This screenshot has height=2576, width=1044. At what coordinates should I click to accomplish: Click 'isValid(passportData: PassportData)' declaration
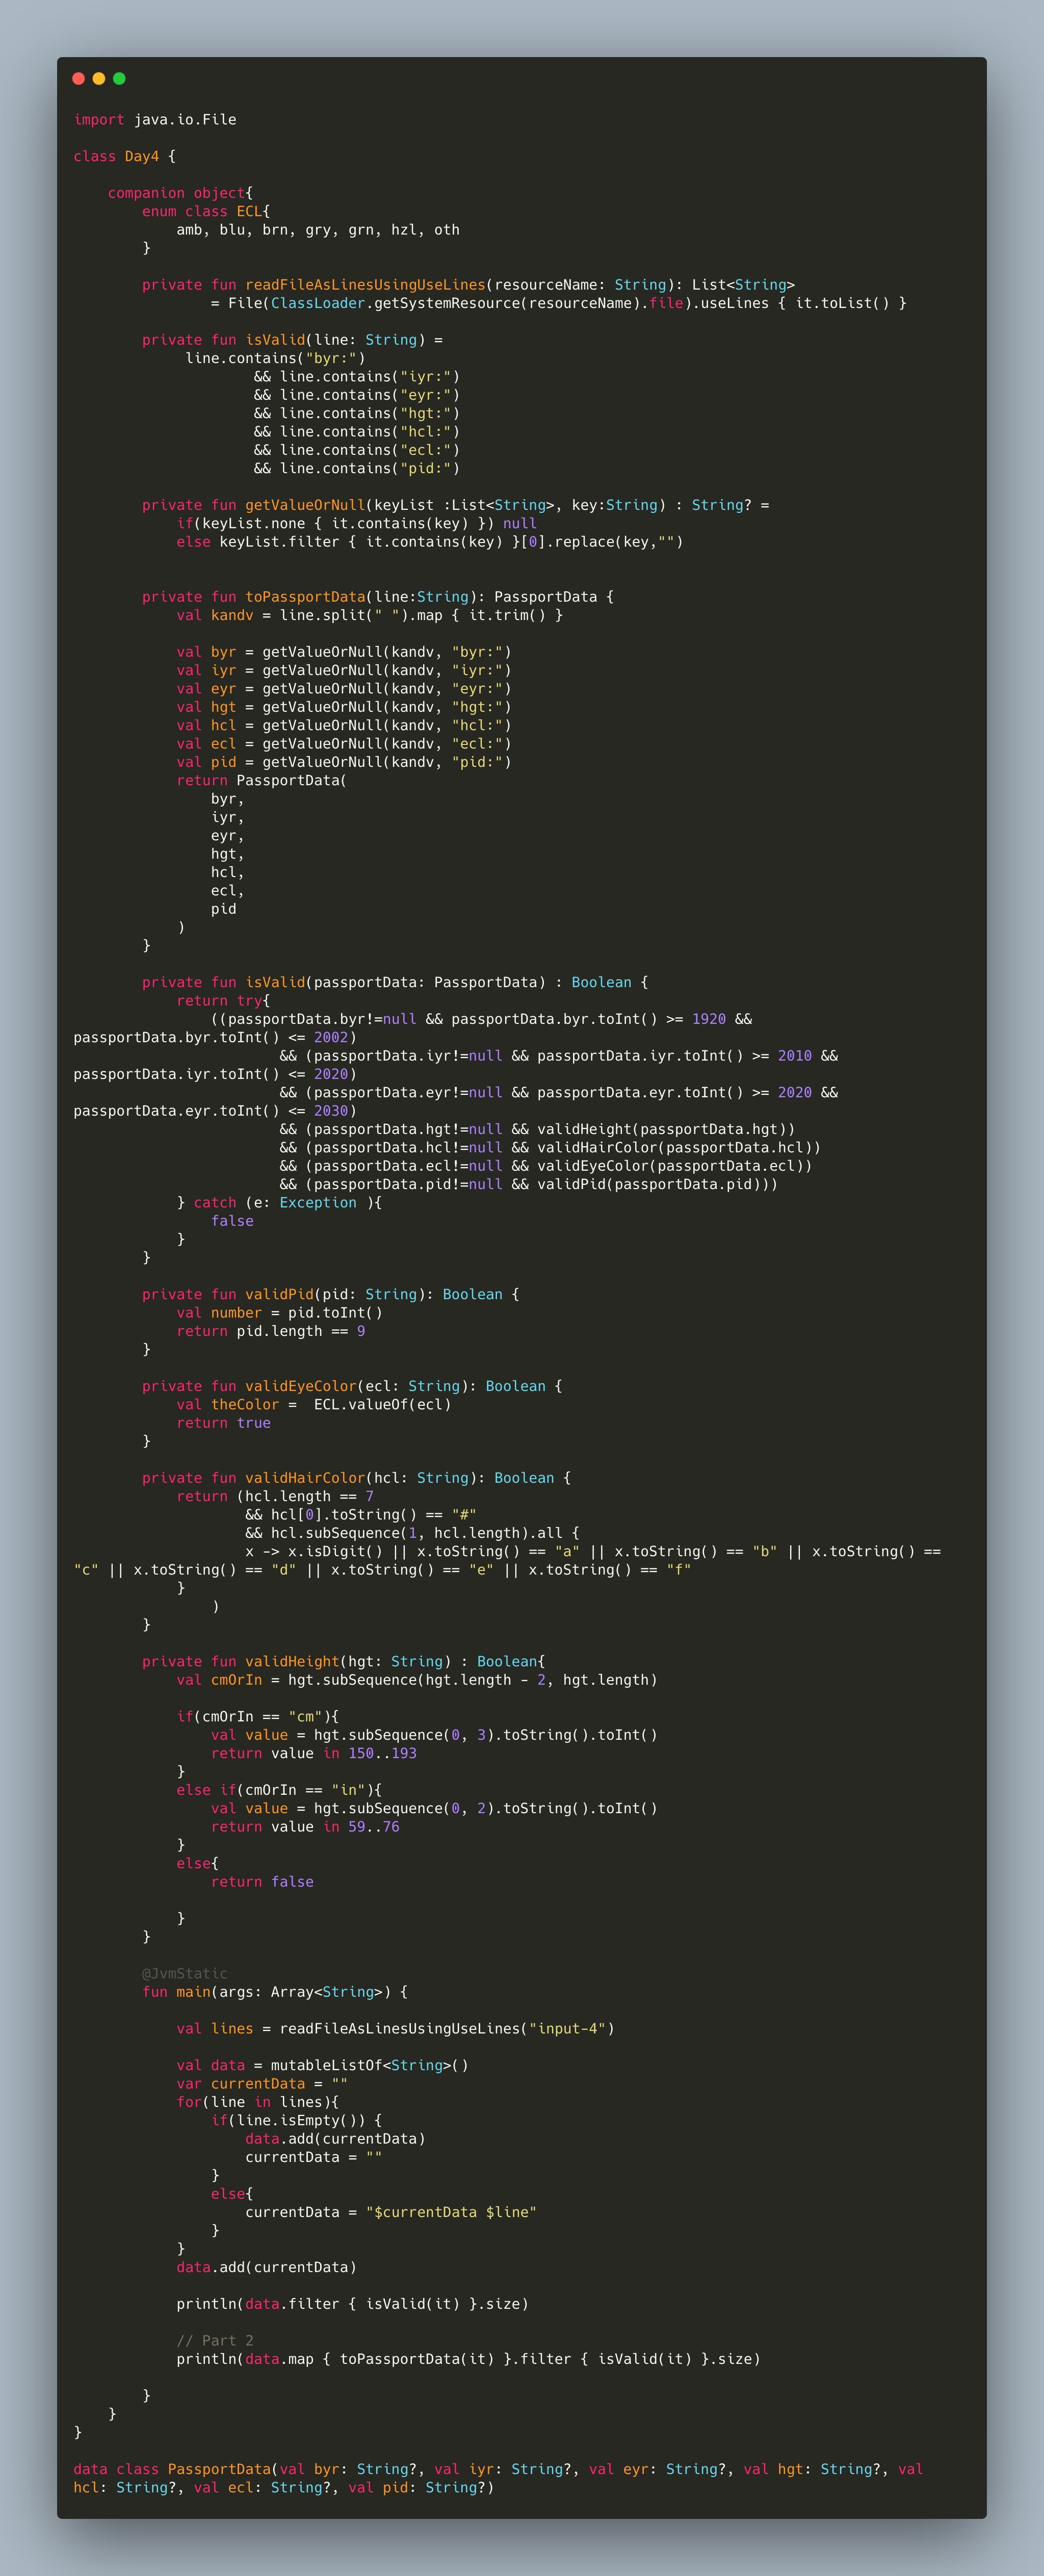395,983
